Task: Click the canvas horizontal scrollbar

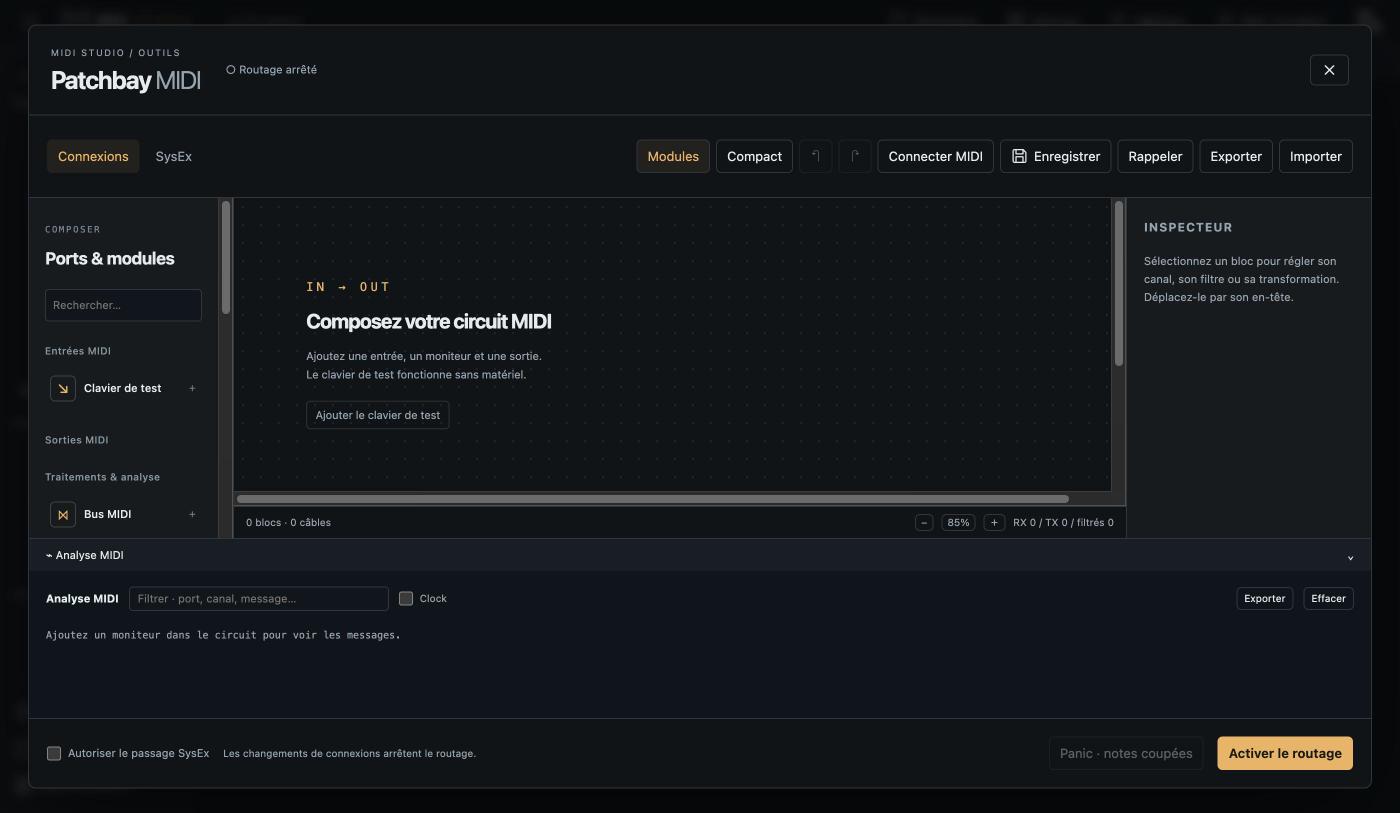Action: [653, 498]
